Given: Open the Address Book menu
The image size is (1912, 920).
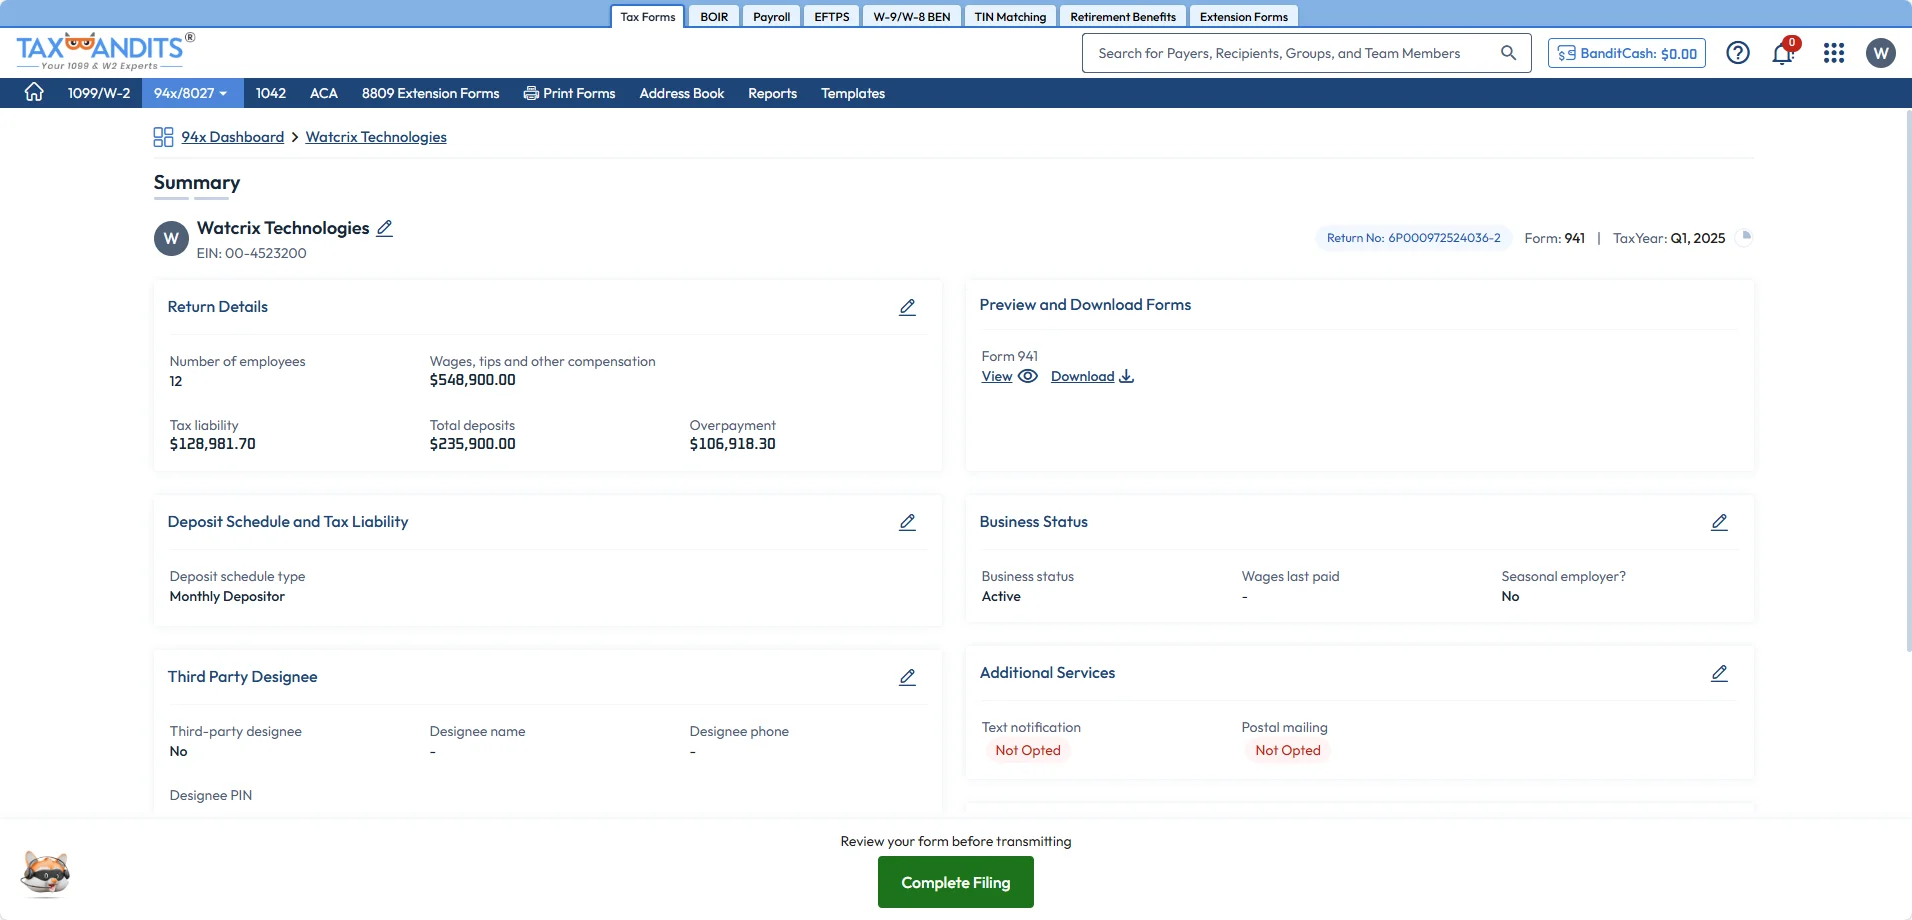Looking at the screenshot, I should (682, 93).
